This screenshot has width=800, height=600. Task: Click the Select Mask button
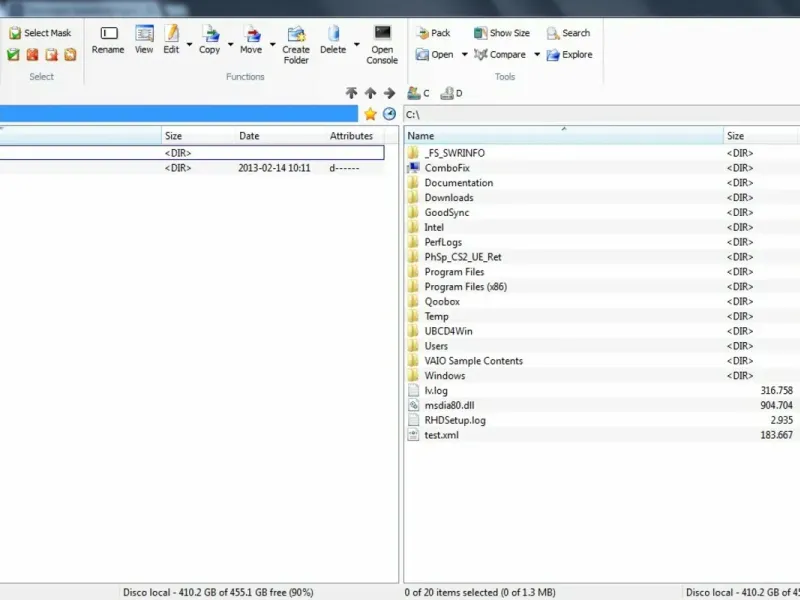(40, 33)
